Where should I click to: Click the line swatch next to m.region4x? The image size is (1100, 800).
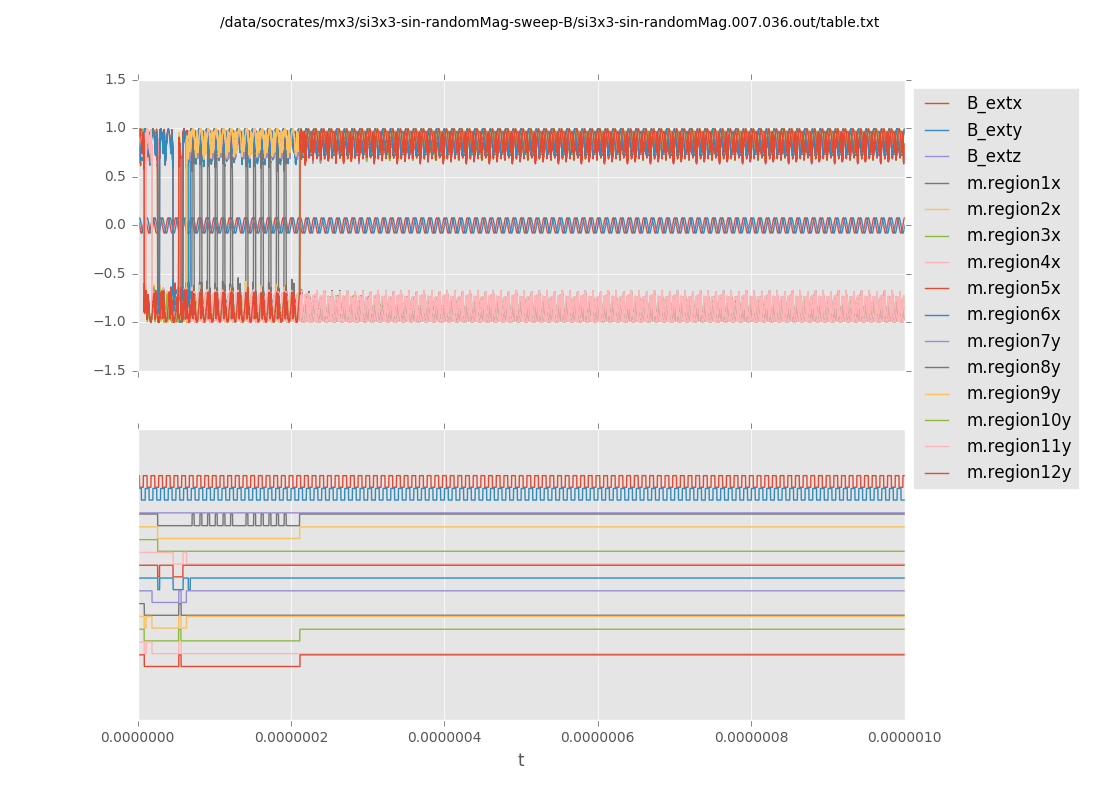[x=937, y=262]
